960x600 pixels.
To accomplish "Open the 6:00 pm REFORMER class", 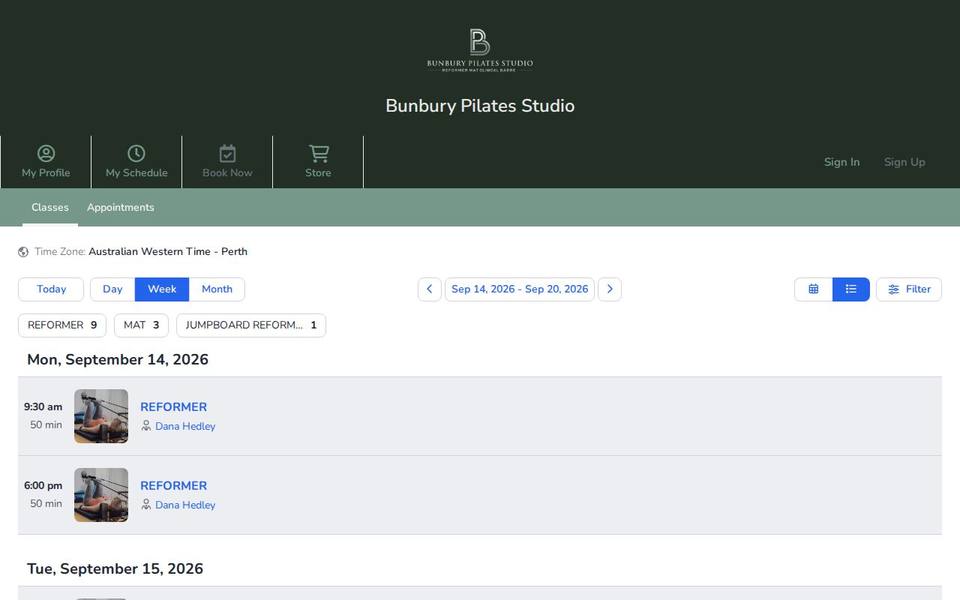I will click(x=174, y=486).
